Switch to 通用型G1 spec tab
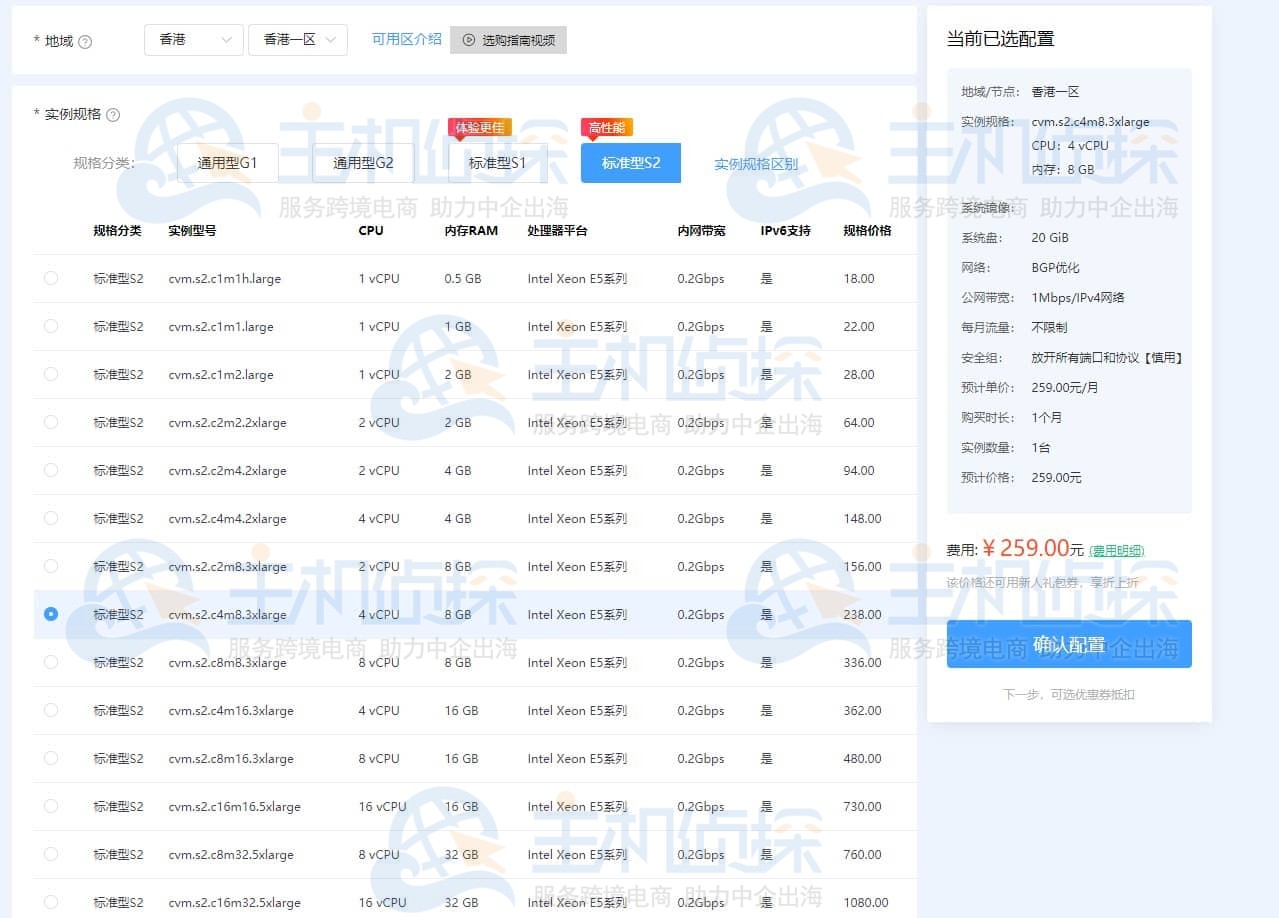Viewport: 1279px width, 918px height. [227, 163]
